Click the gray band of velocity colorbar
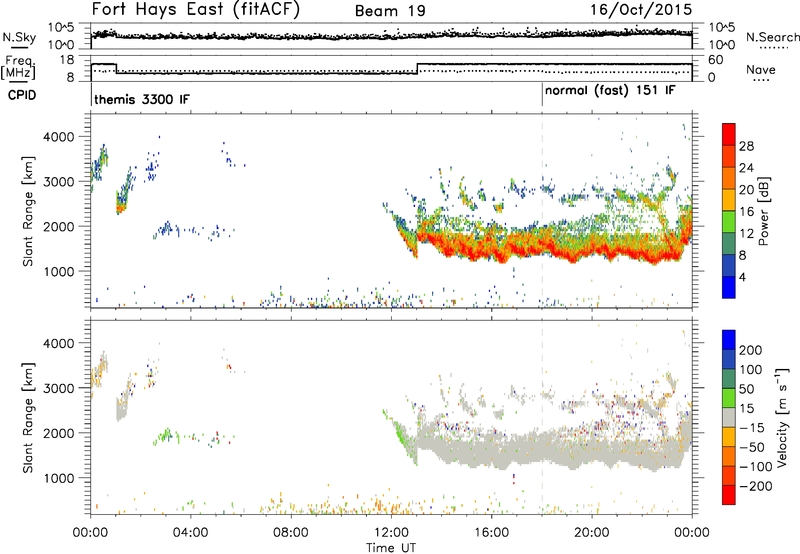 (729, 417)
